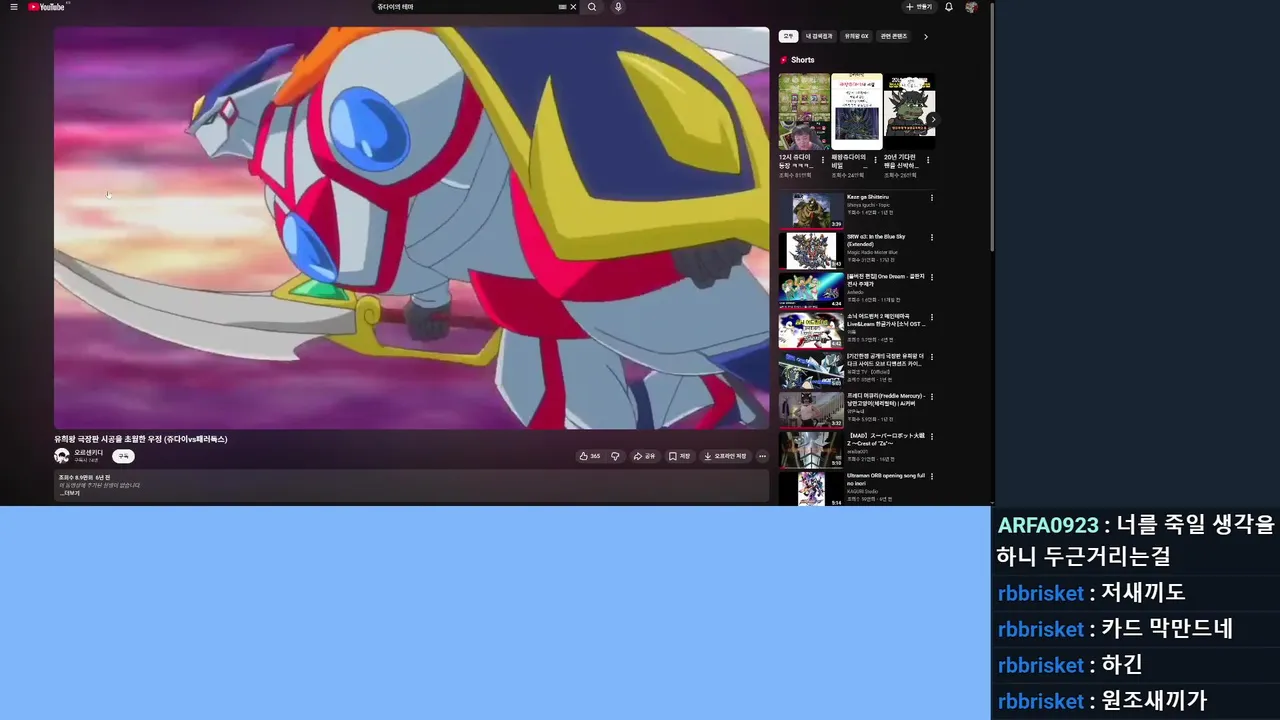Share the video with '공유' button
This screenshot has width=1280, height=720.
point(644,456)
